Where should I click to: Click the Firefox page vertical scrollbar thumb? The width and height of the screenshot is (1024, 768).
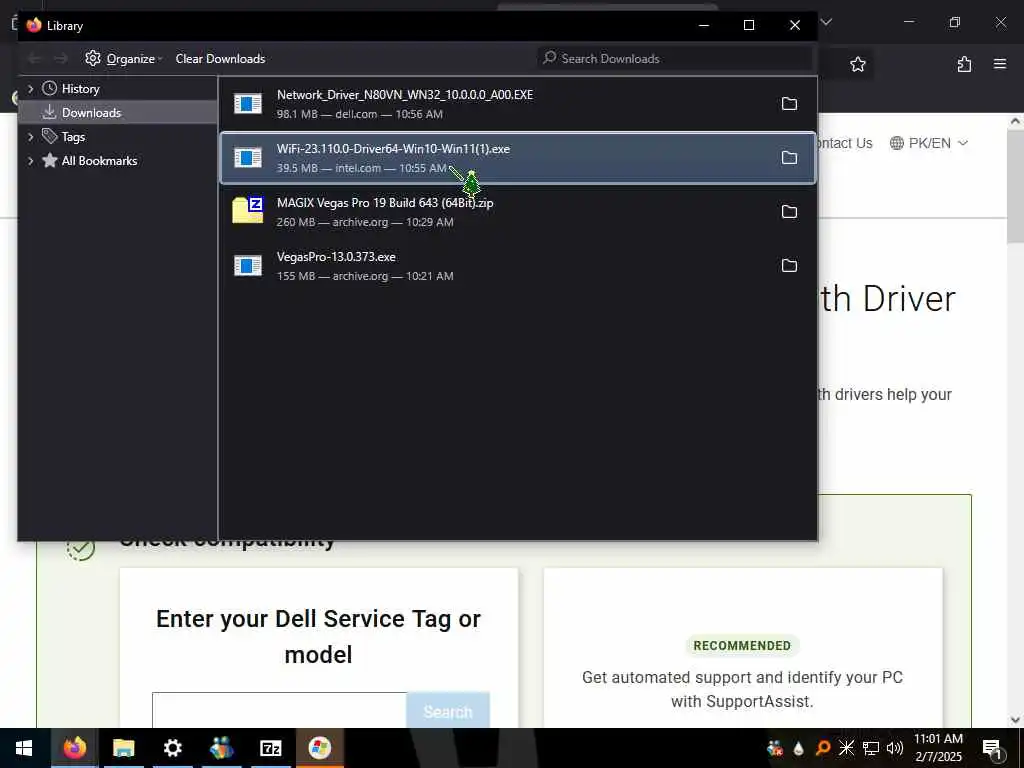pyautogui.click(x=1016, y=187)
